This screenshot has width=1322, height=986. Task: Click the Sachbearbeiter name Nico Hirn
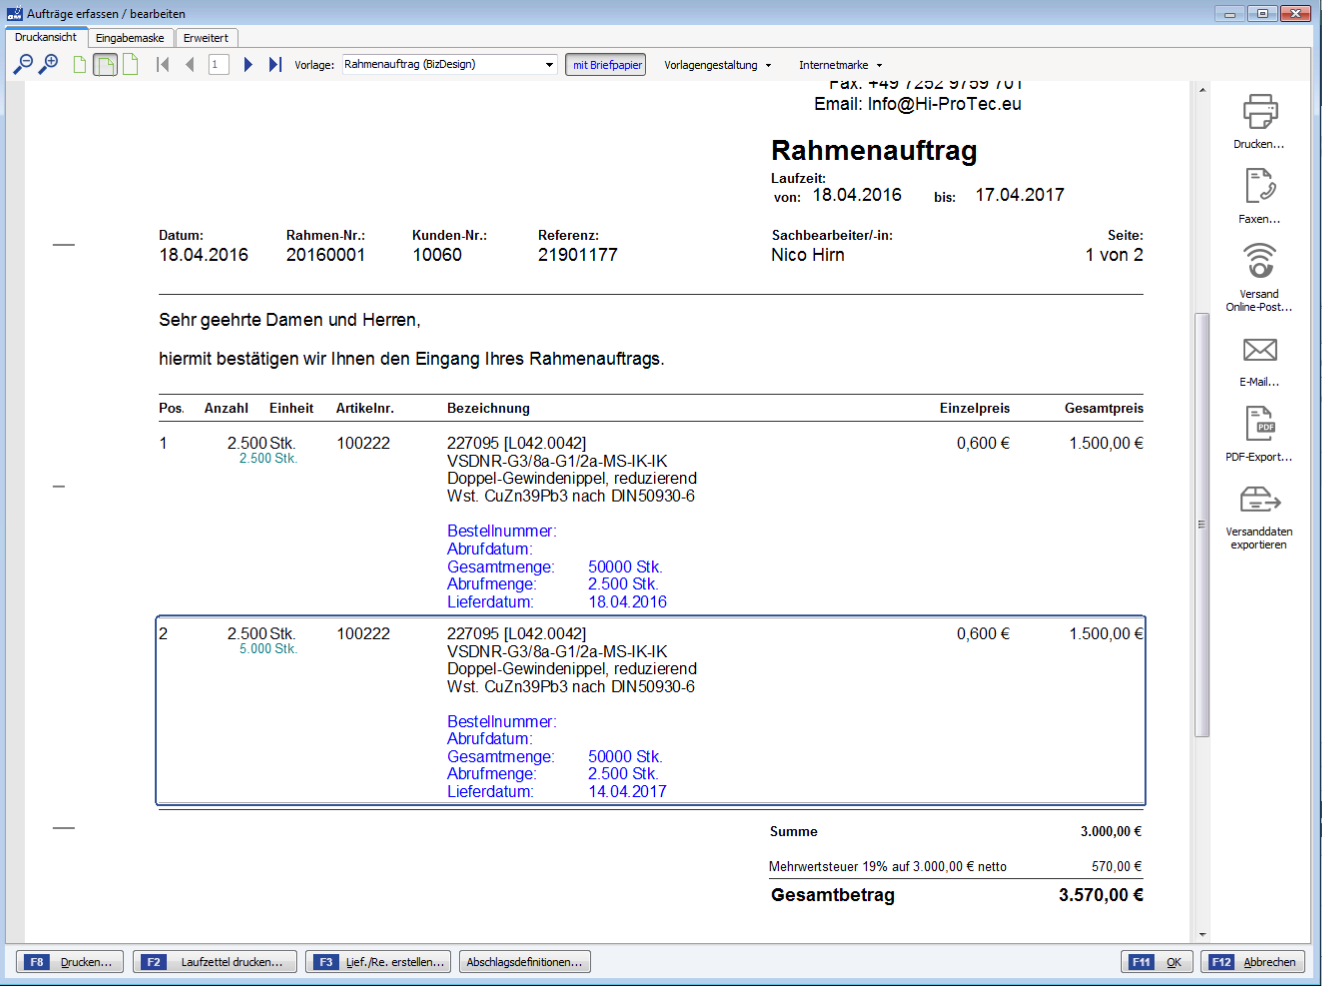click(808, 255)
